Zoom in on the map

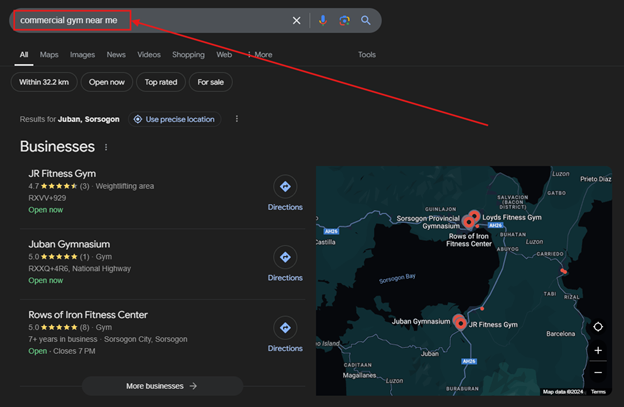(598, 351)
